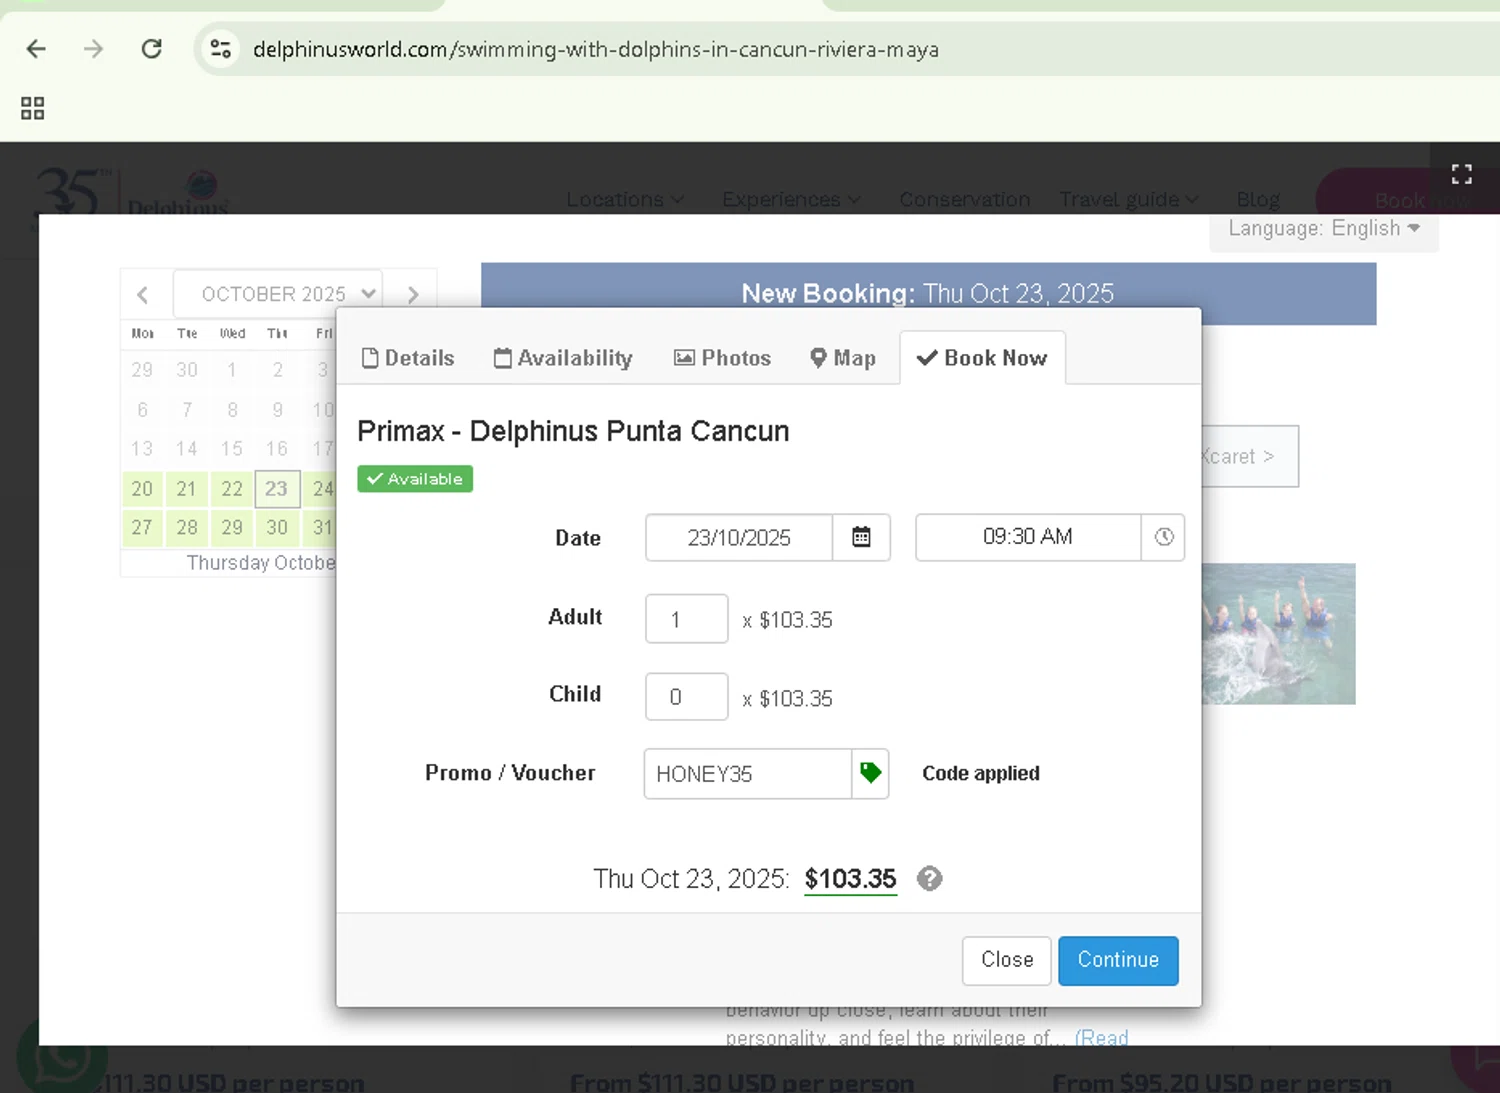Go to previous calendar month

pyautogui.click(x=143, y=294)
